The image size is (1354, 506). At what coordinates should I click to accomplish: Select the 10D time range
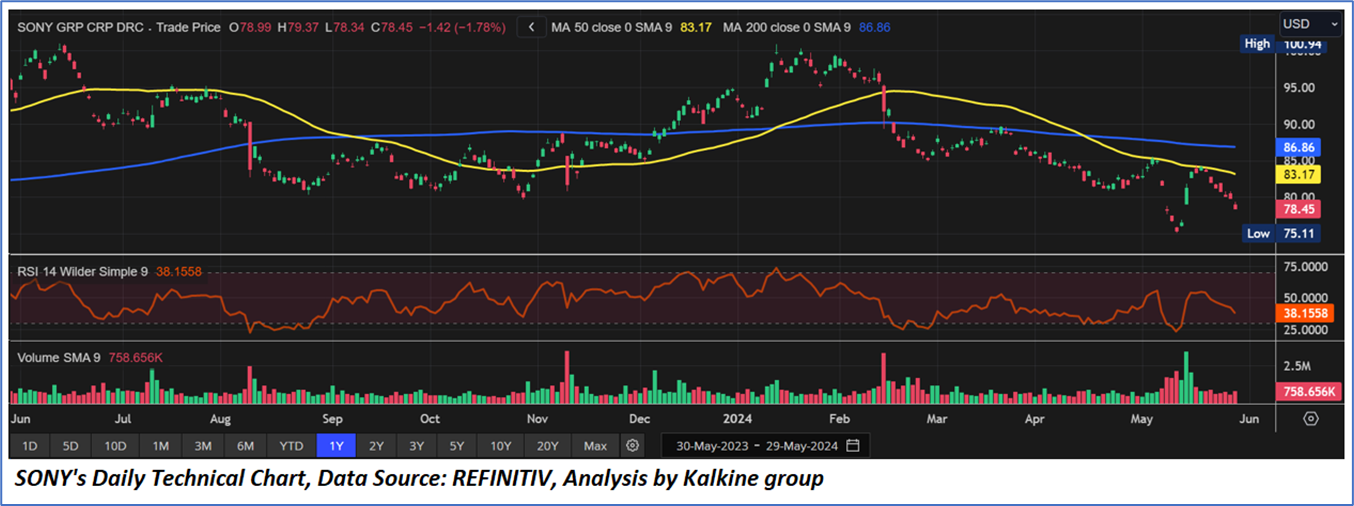[115, 445]
